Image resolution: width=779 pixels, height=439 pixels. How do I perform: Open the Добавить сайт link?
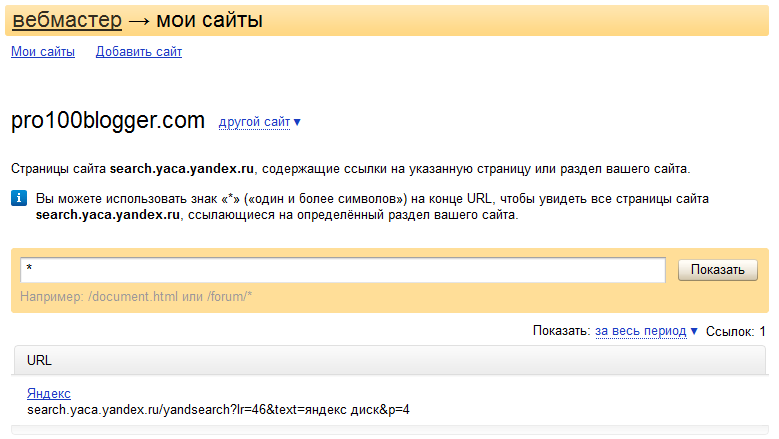click(139, 52)
